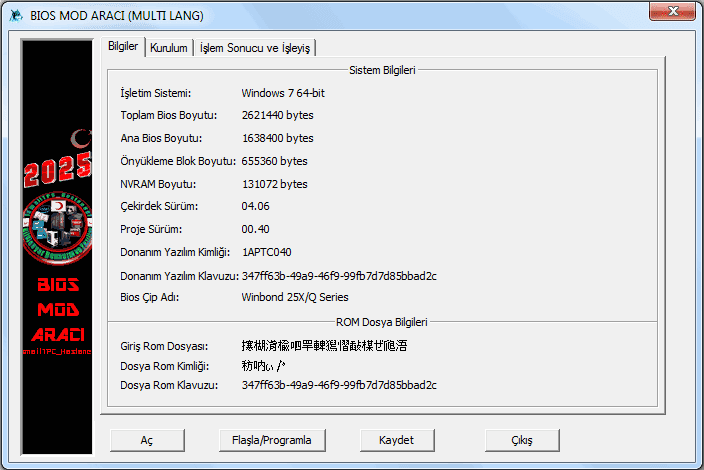
Task: Click the Giriş Rom Dosyası value text
Action: (324, 346)
